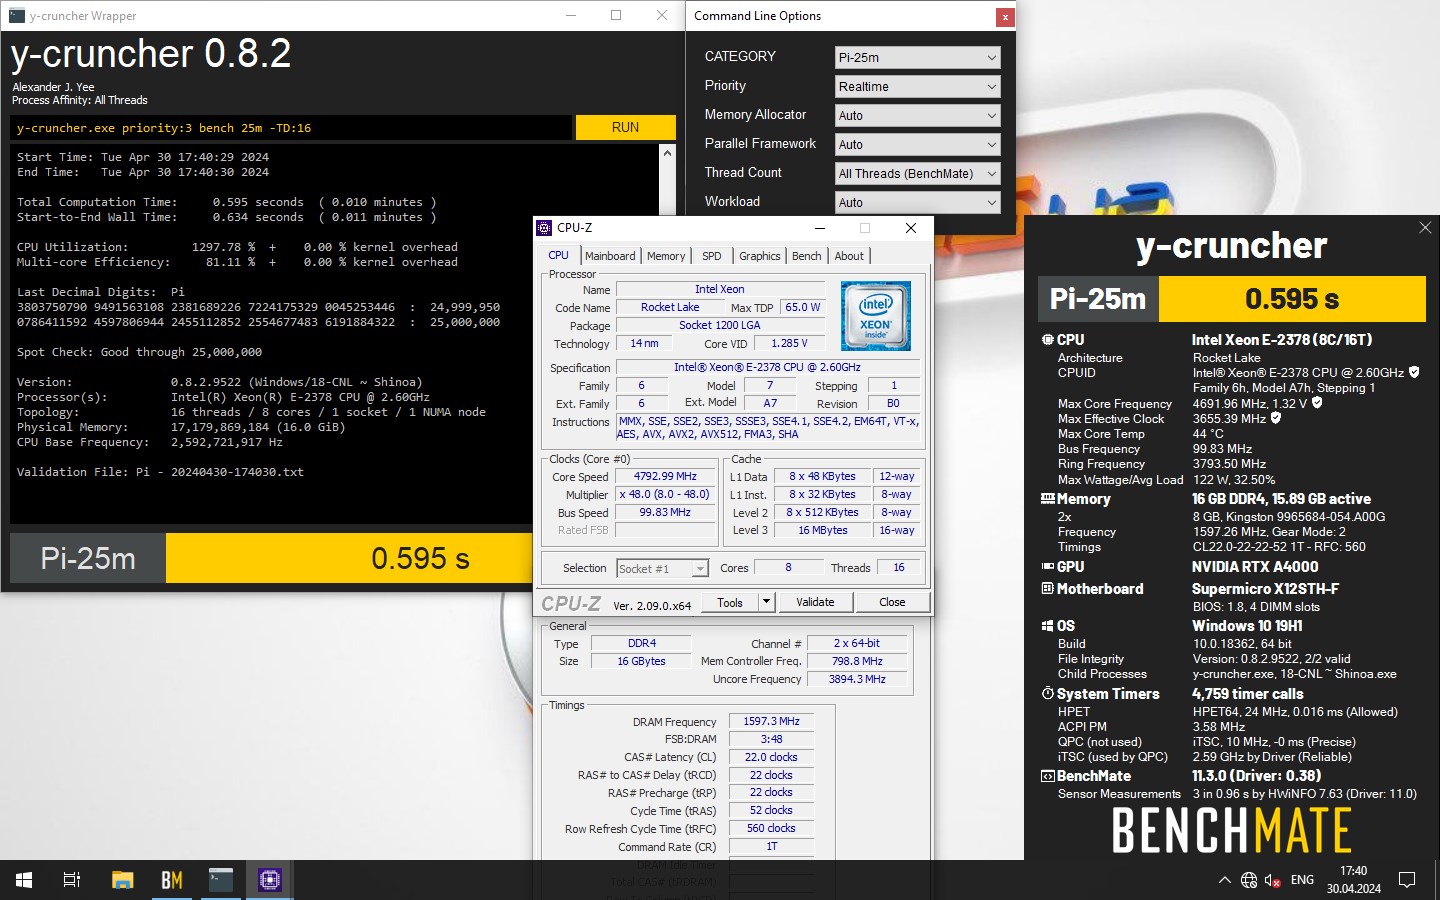1440x900 pixels.
Task: Click the Close button in CPU-Z
Action: pyautogui.click(x=892, y=602)
